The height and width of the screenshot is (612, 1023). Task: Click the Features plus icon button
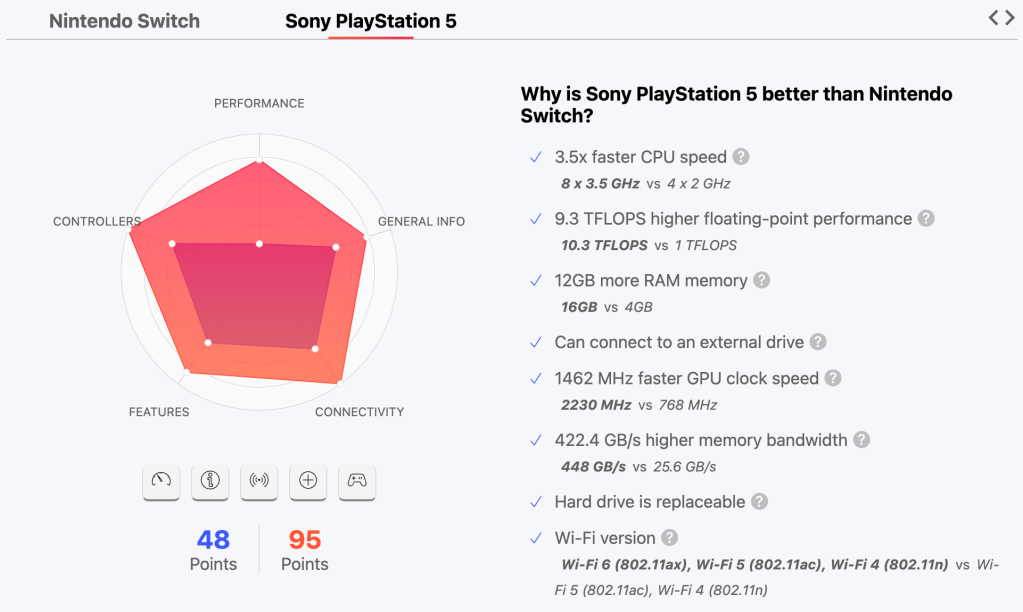(308, 481)
